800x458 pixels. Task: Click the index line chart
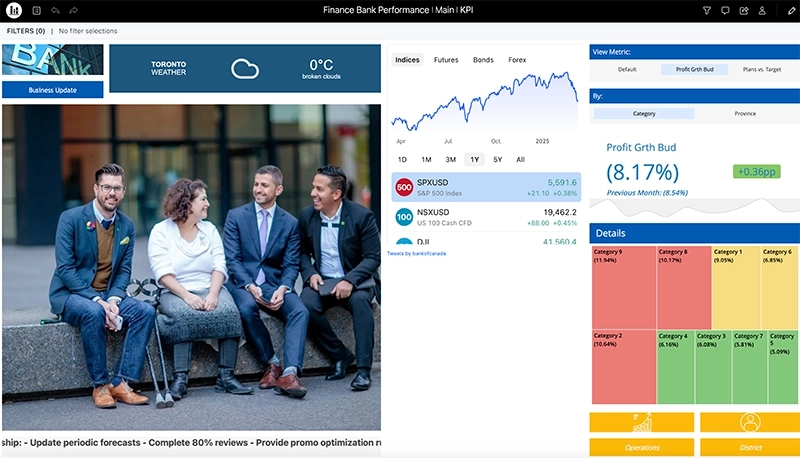485,102
